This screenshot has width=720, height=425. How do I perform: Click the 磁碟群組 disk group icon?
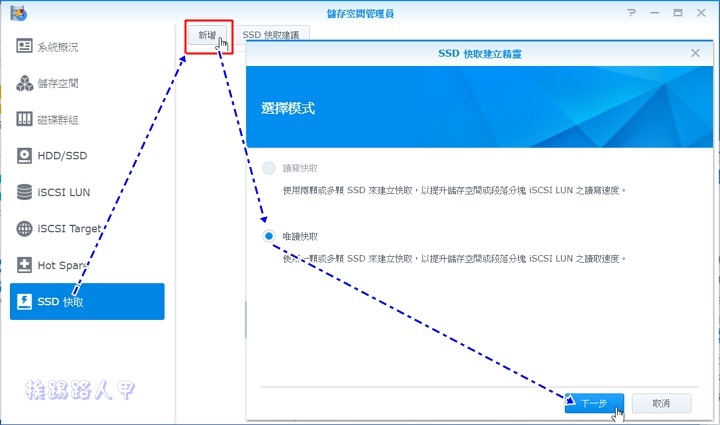click(24, 119)
